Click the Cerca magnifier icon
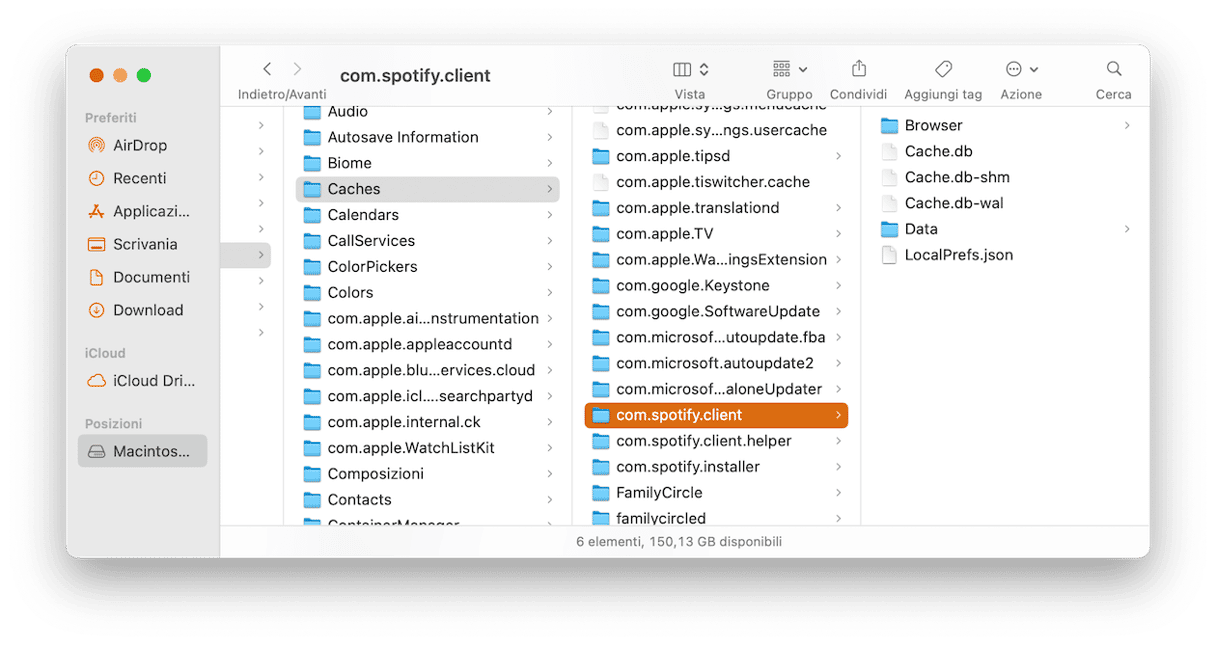The width and height of the screenshot is (1216, 645). (1113, 69)
